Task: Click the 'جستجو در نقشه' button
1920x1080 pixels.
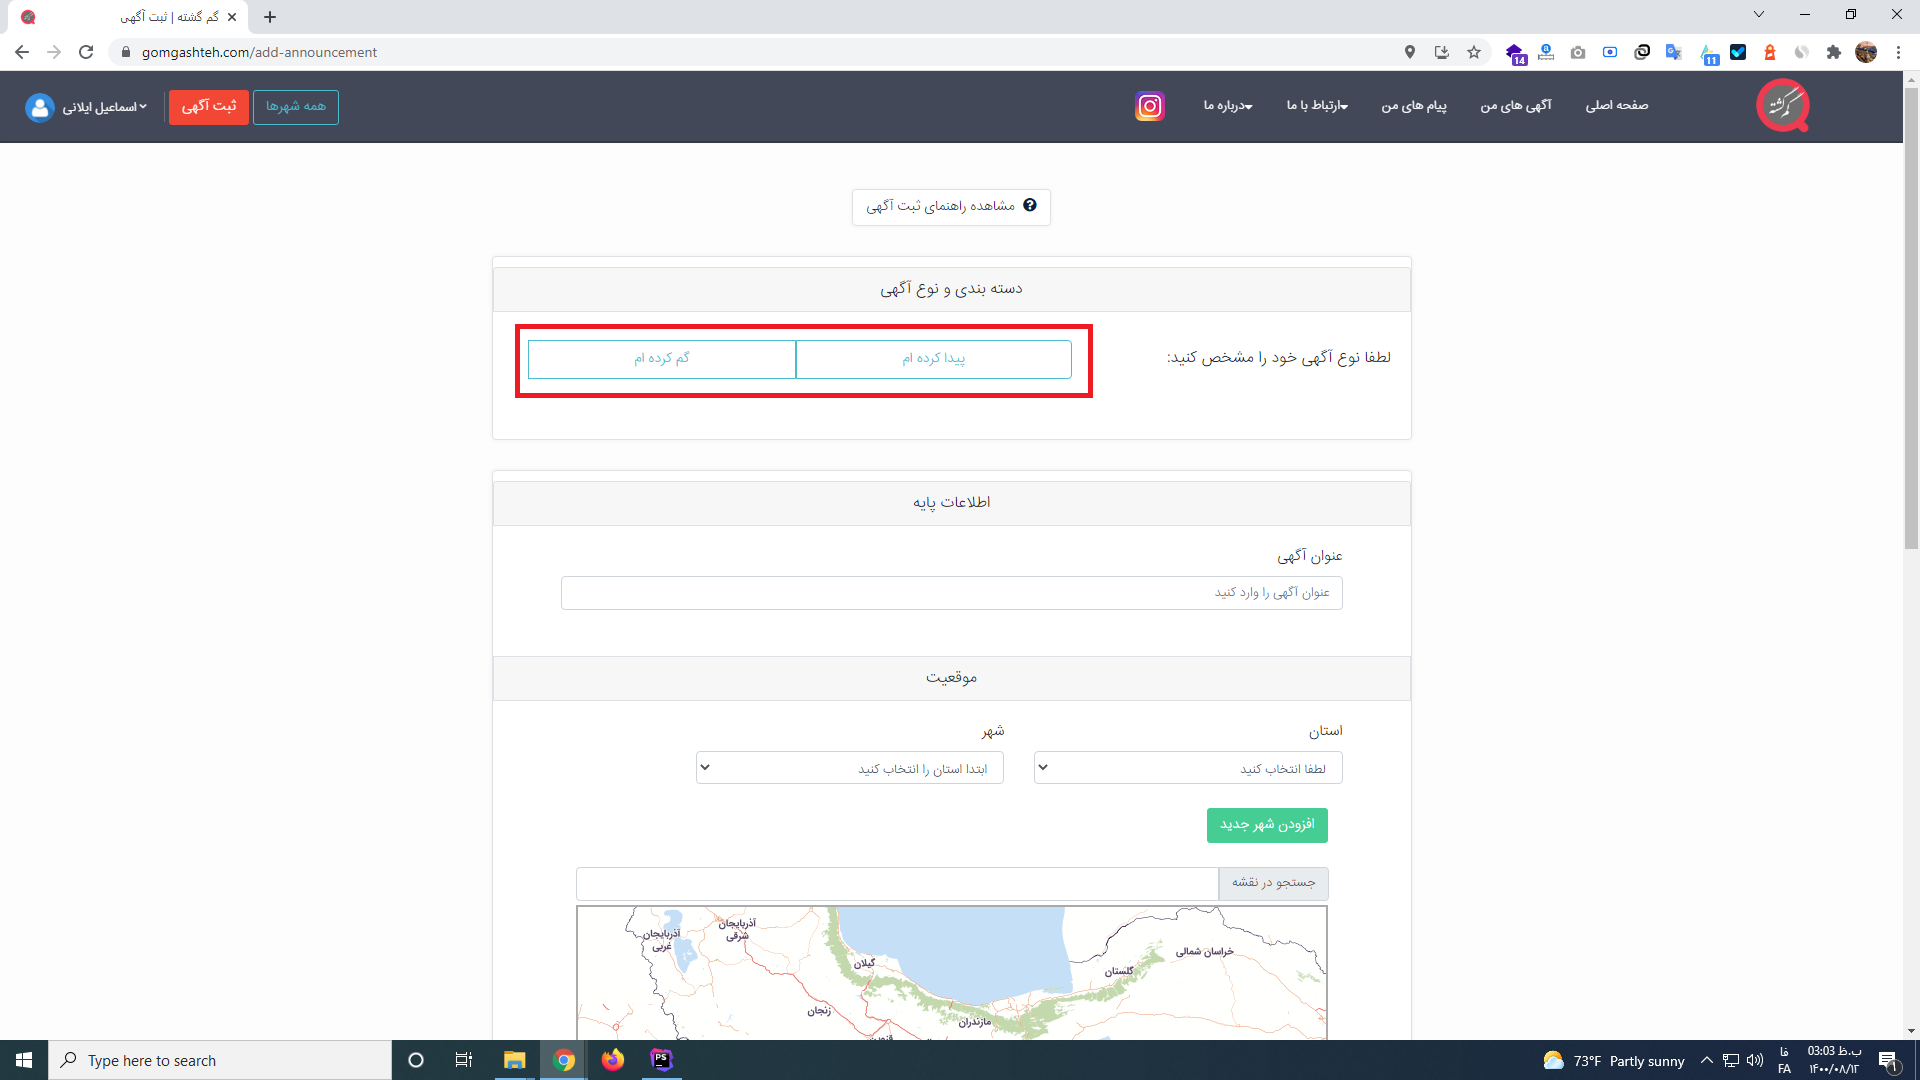Action: pyautogui.click(x=1273, y=883)
